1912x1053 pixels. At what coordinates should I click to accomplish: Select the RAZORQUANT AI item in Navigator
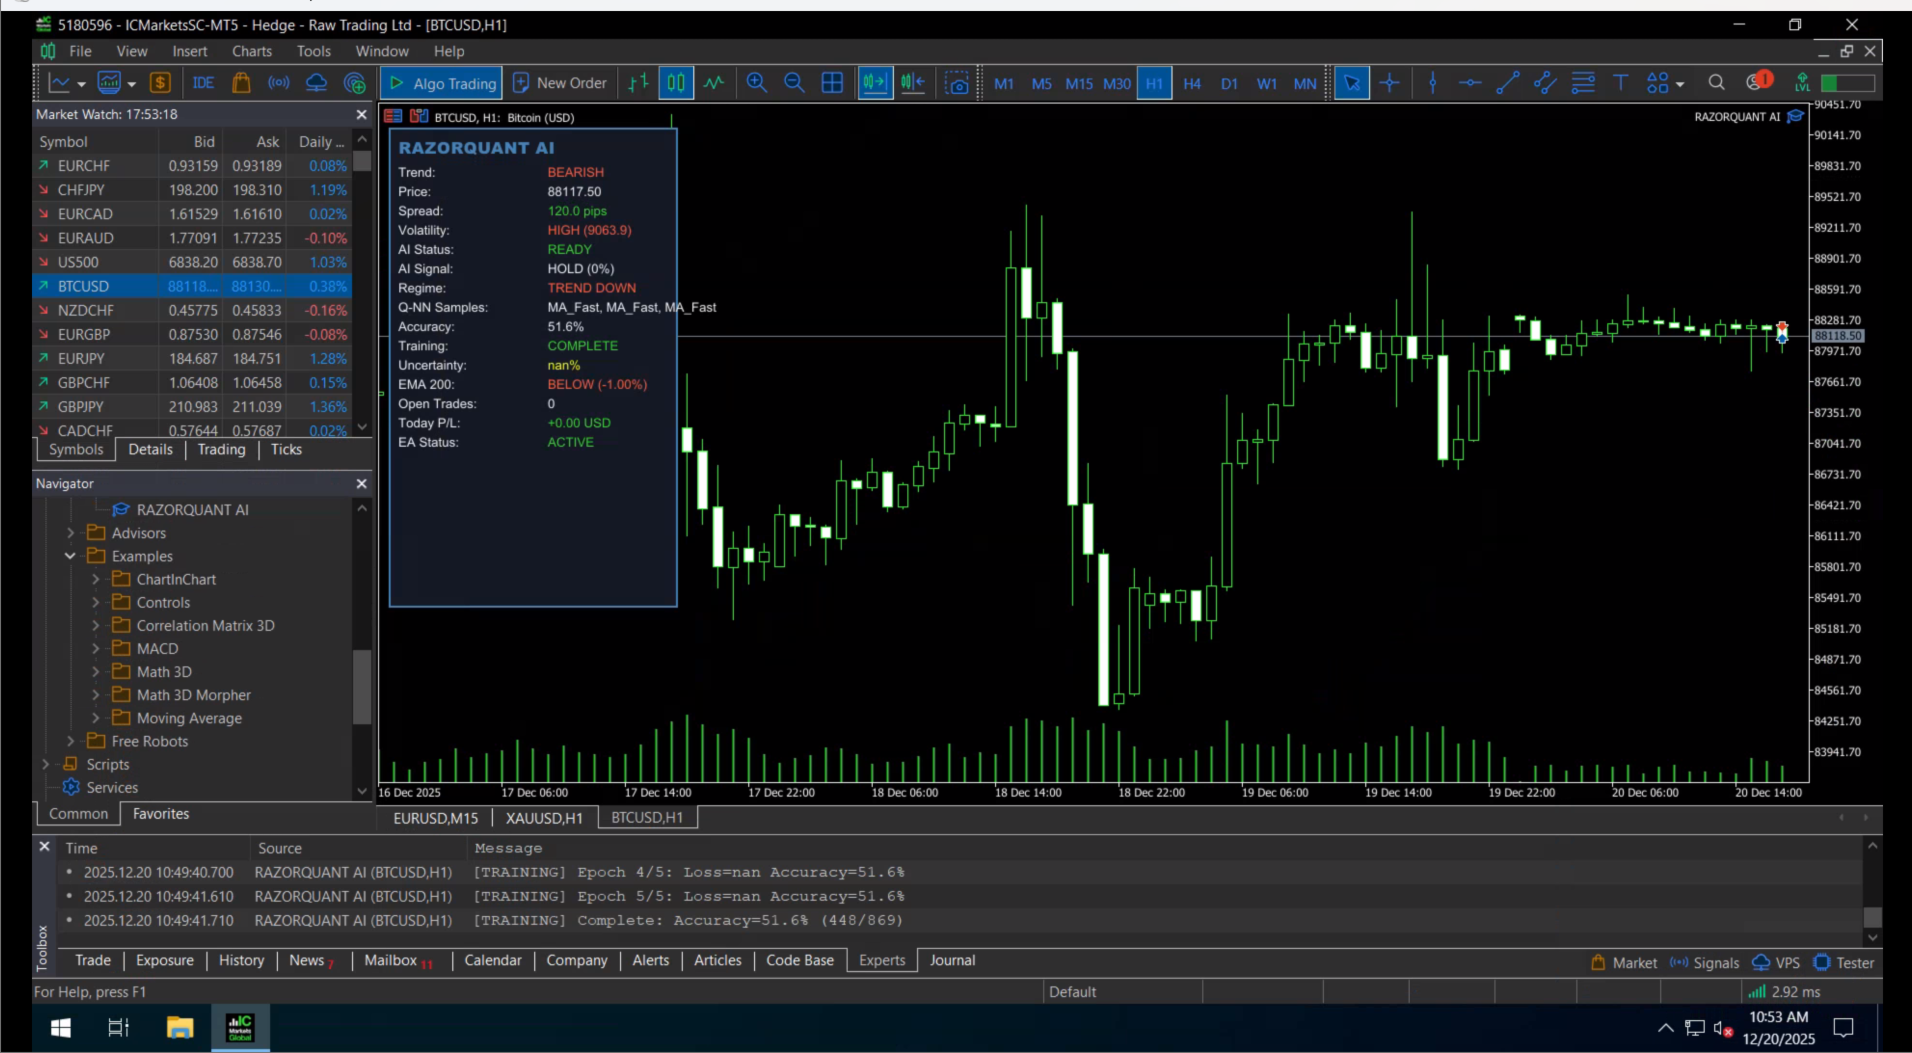[x=192, y=510]
